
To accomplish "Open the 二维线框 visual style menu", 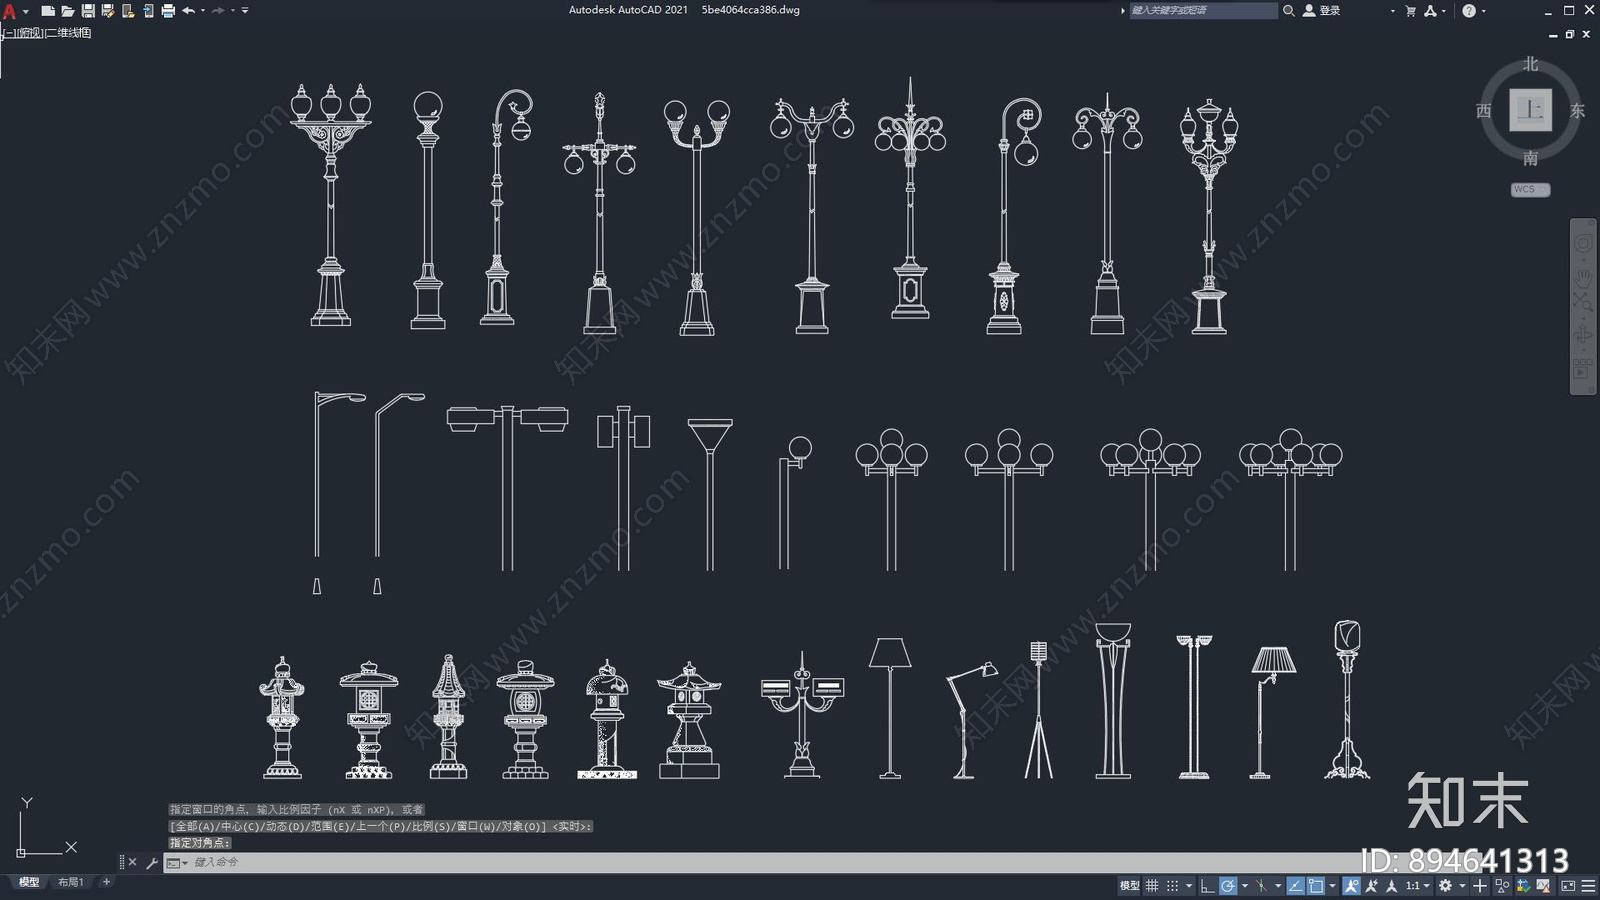I will pos(69,33).
